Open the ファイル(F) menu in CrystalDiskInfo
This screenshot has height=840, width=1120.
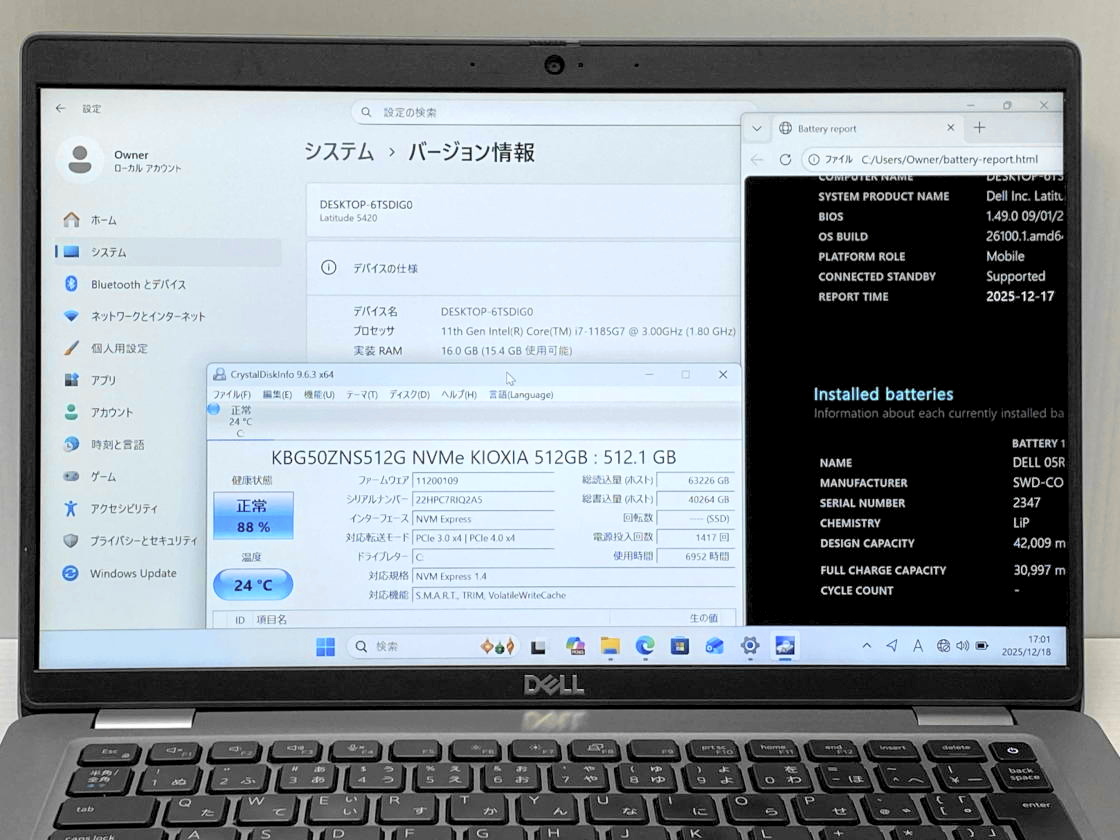tap(232, 394)
